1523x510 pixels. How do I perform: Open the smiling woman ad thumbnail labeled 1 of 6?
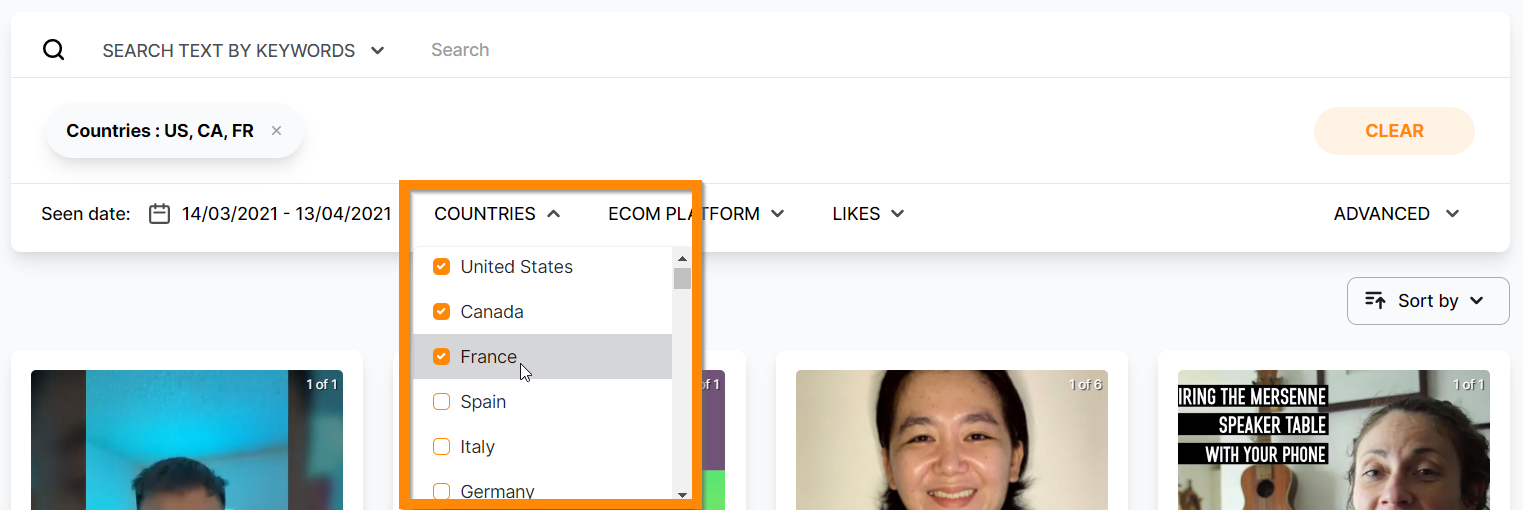click(x=952, y=440)
